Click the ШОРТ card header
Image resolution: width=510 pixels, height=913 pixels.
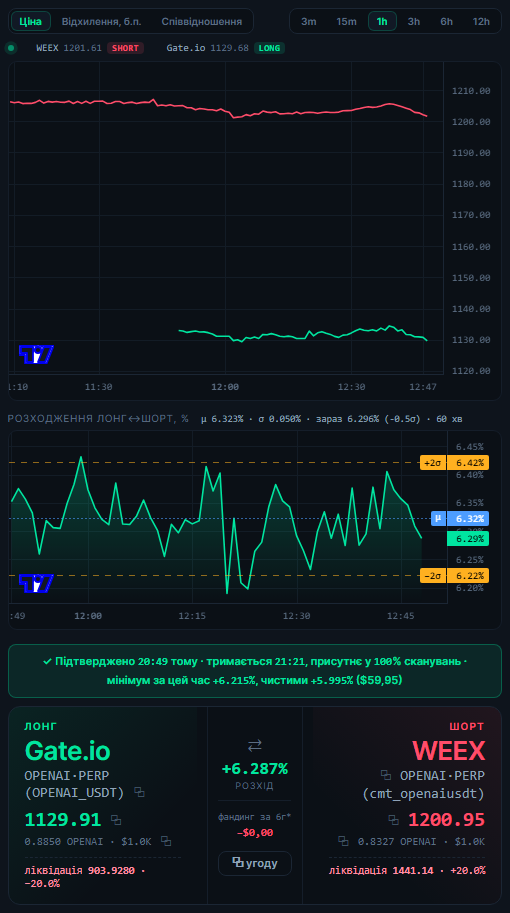(x=467, y=727)
